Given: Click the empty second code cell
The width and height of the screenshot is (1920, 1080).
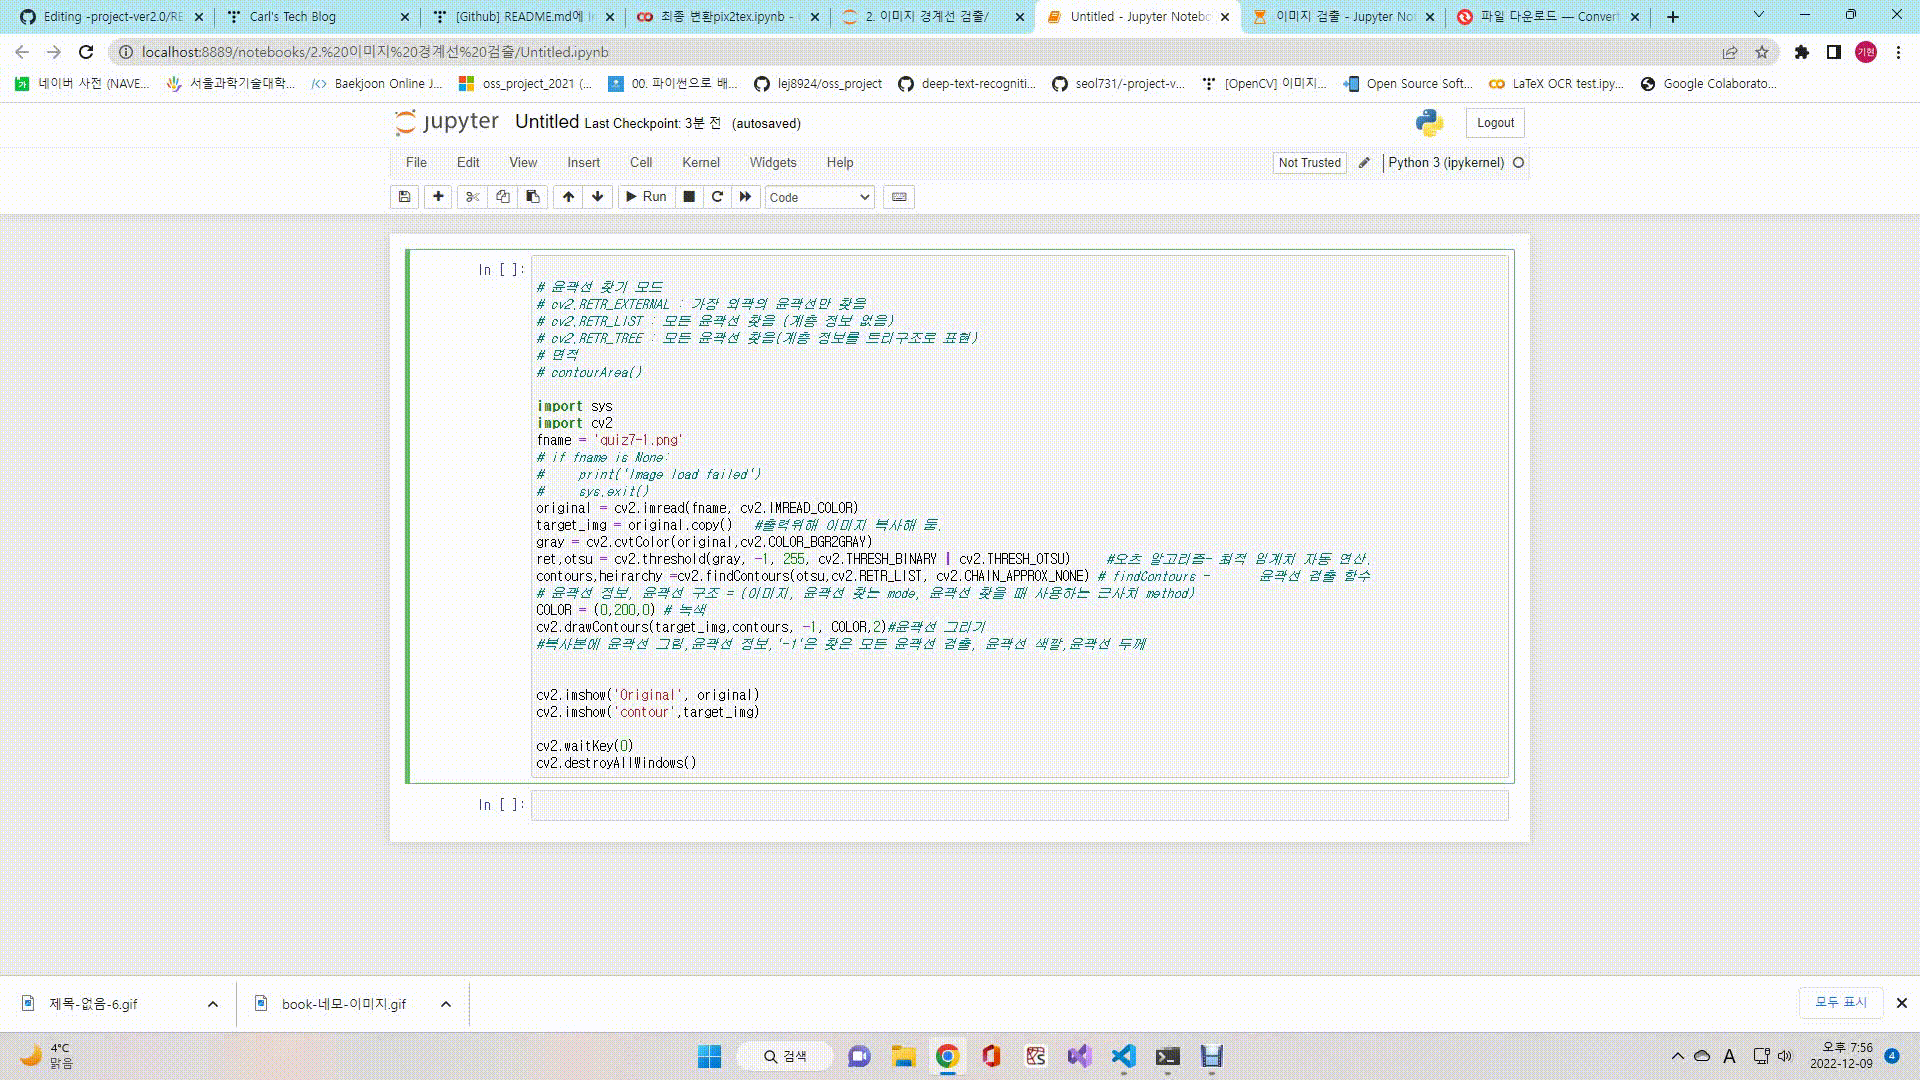Looking at the screenshot, I should (x=1019, y=805).
